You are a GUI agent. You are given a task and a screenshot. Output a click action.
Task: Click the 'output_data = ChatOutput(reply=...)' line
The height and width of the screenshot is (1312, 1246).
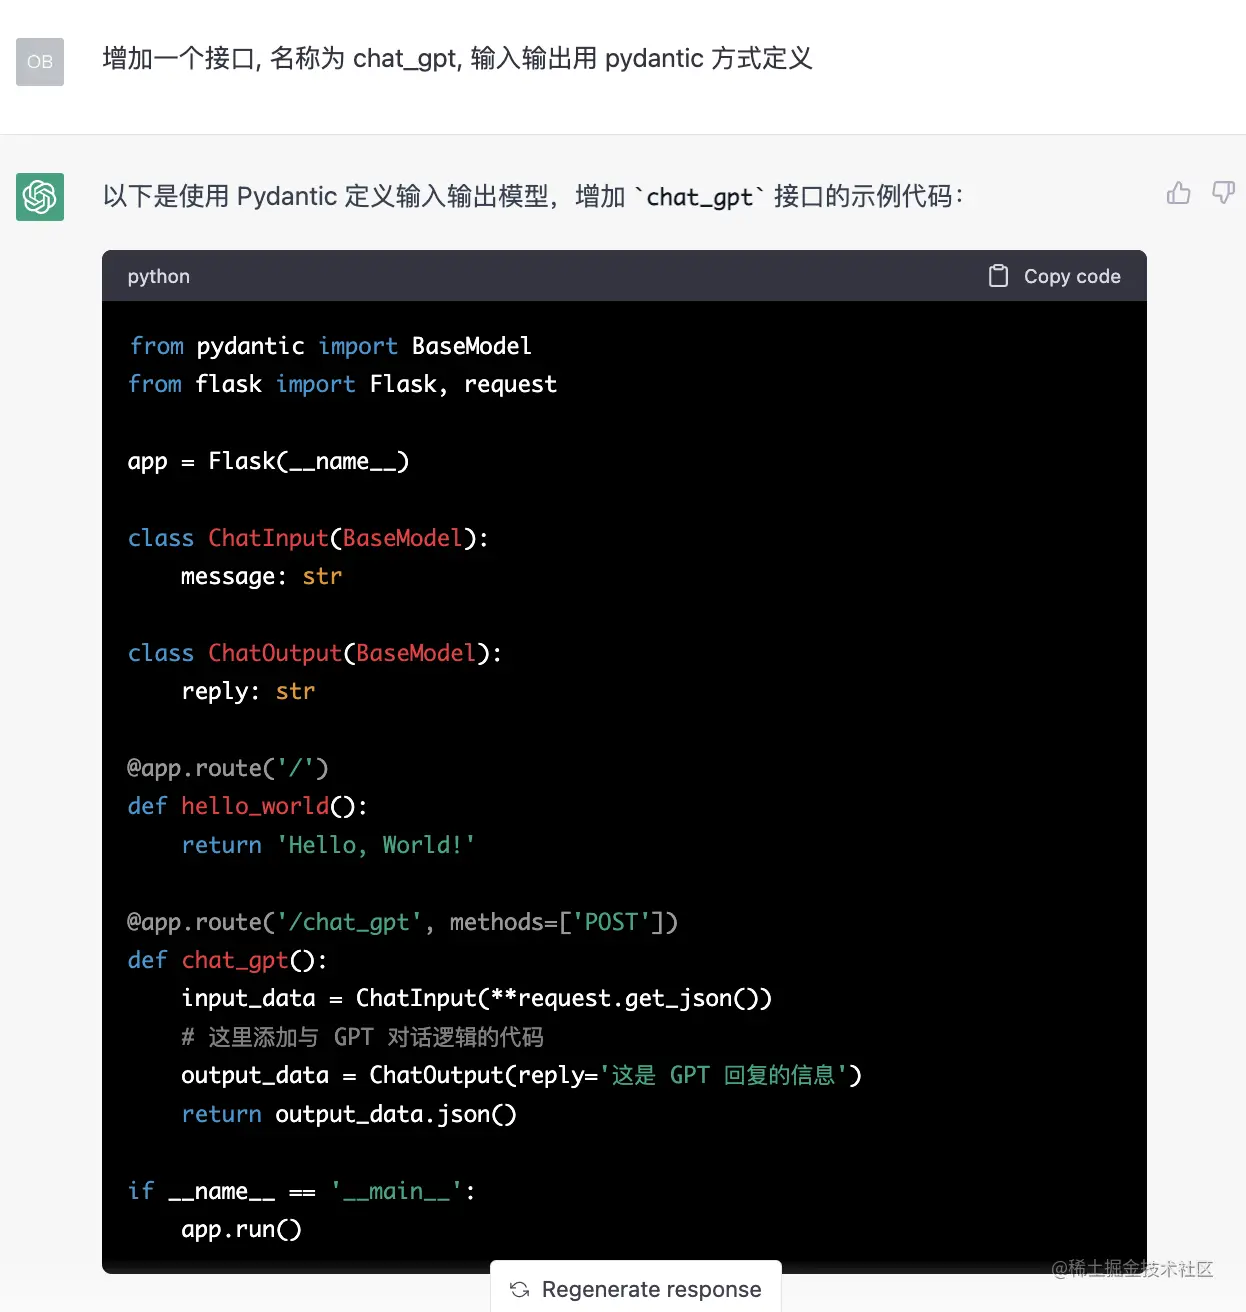[x=522, y=1076]
